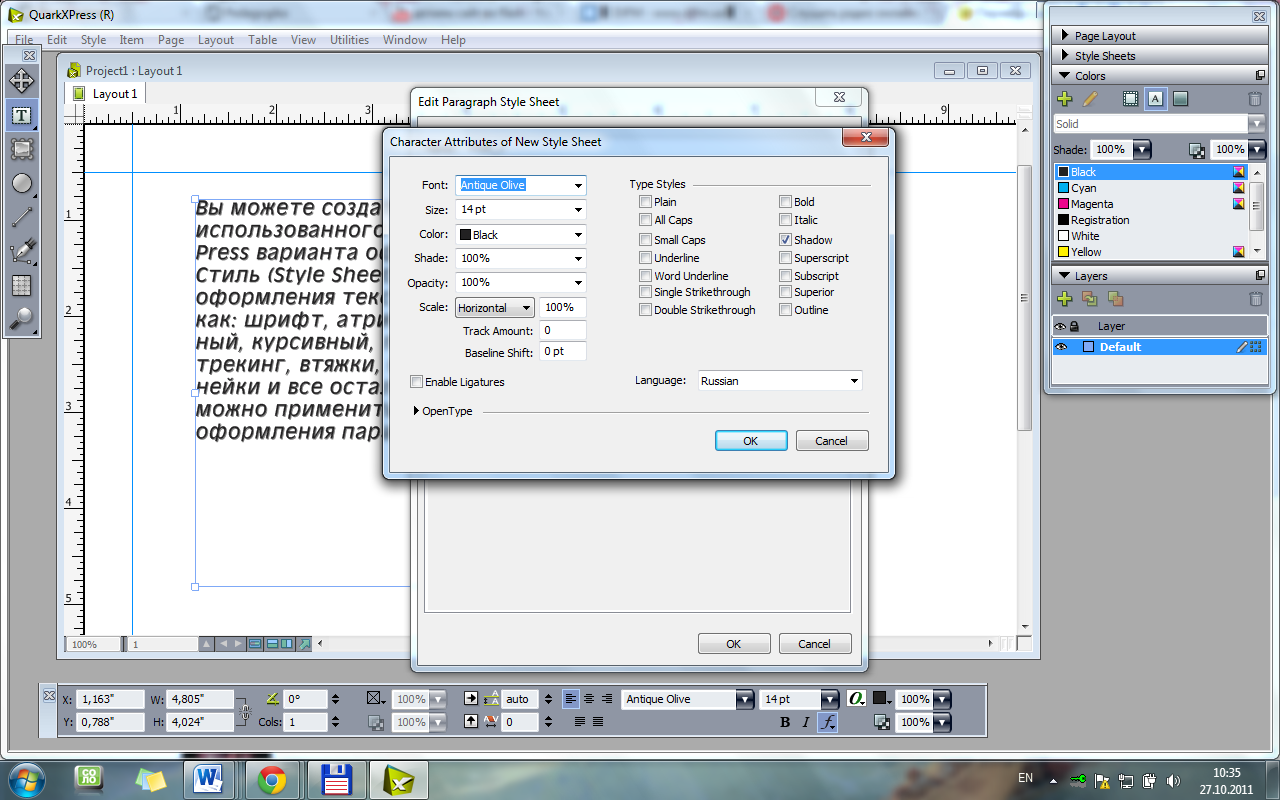Hide the Default layer via eye icon
This screenshot has width=1280, height=800.
click(x=1061, y=347)
